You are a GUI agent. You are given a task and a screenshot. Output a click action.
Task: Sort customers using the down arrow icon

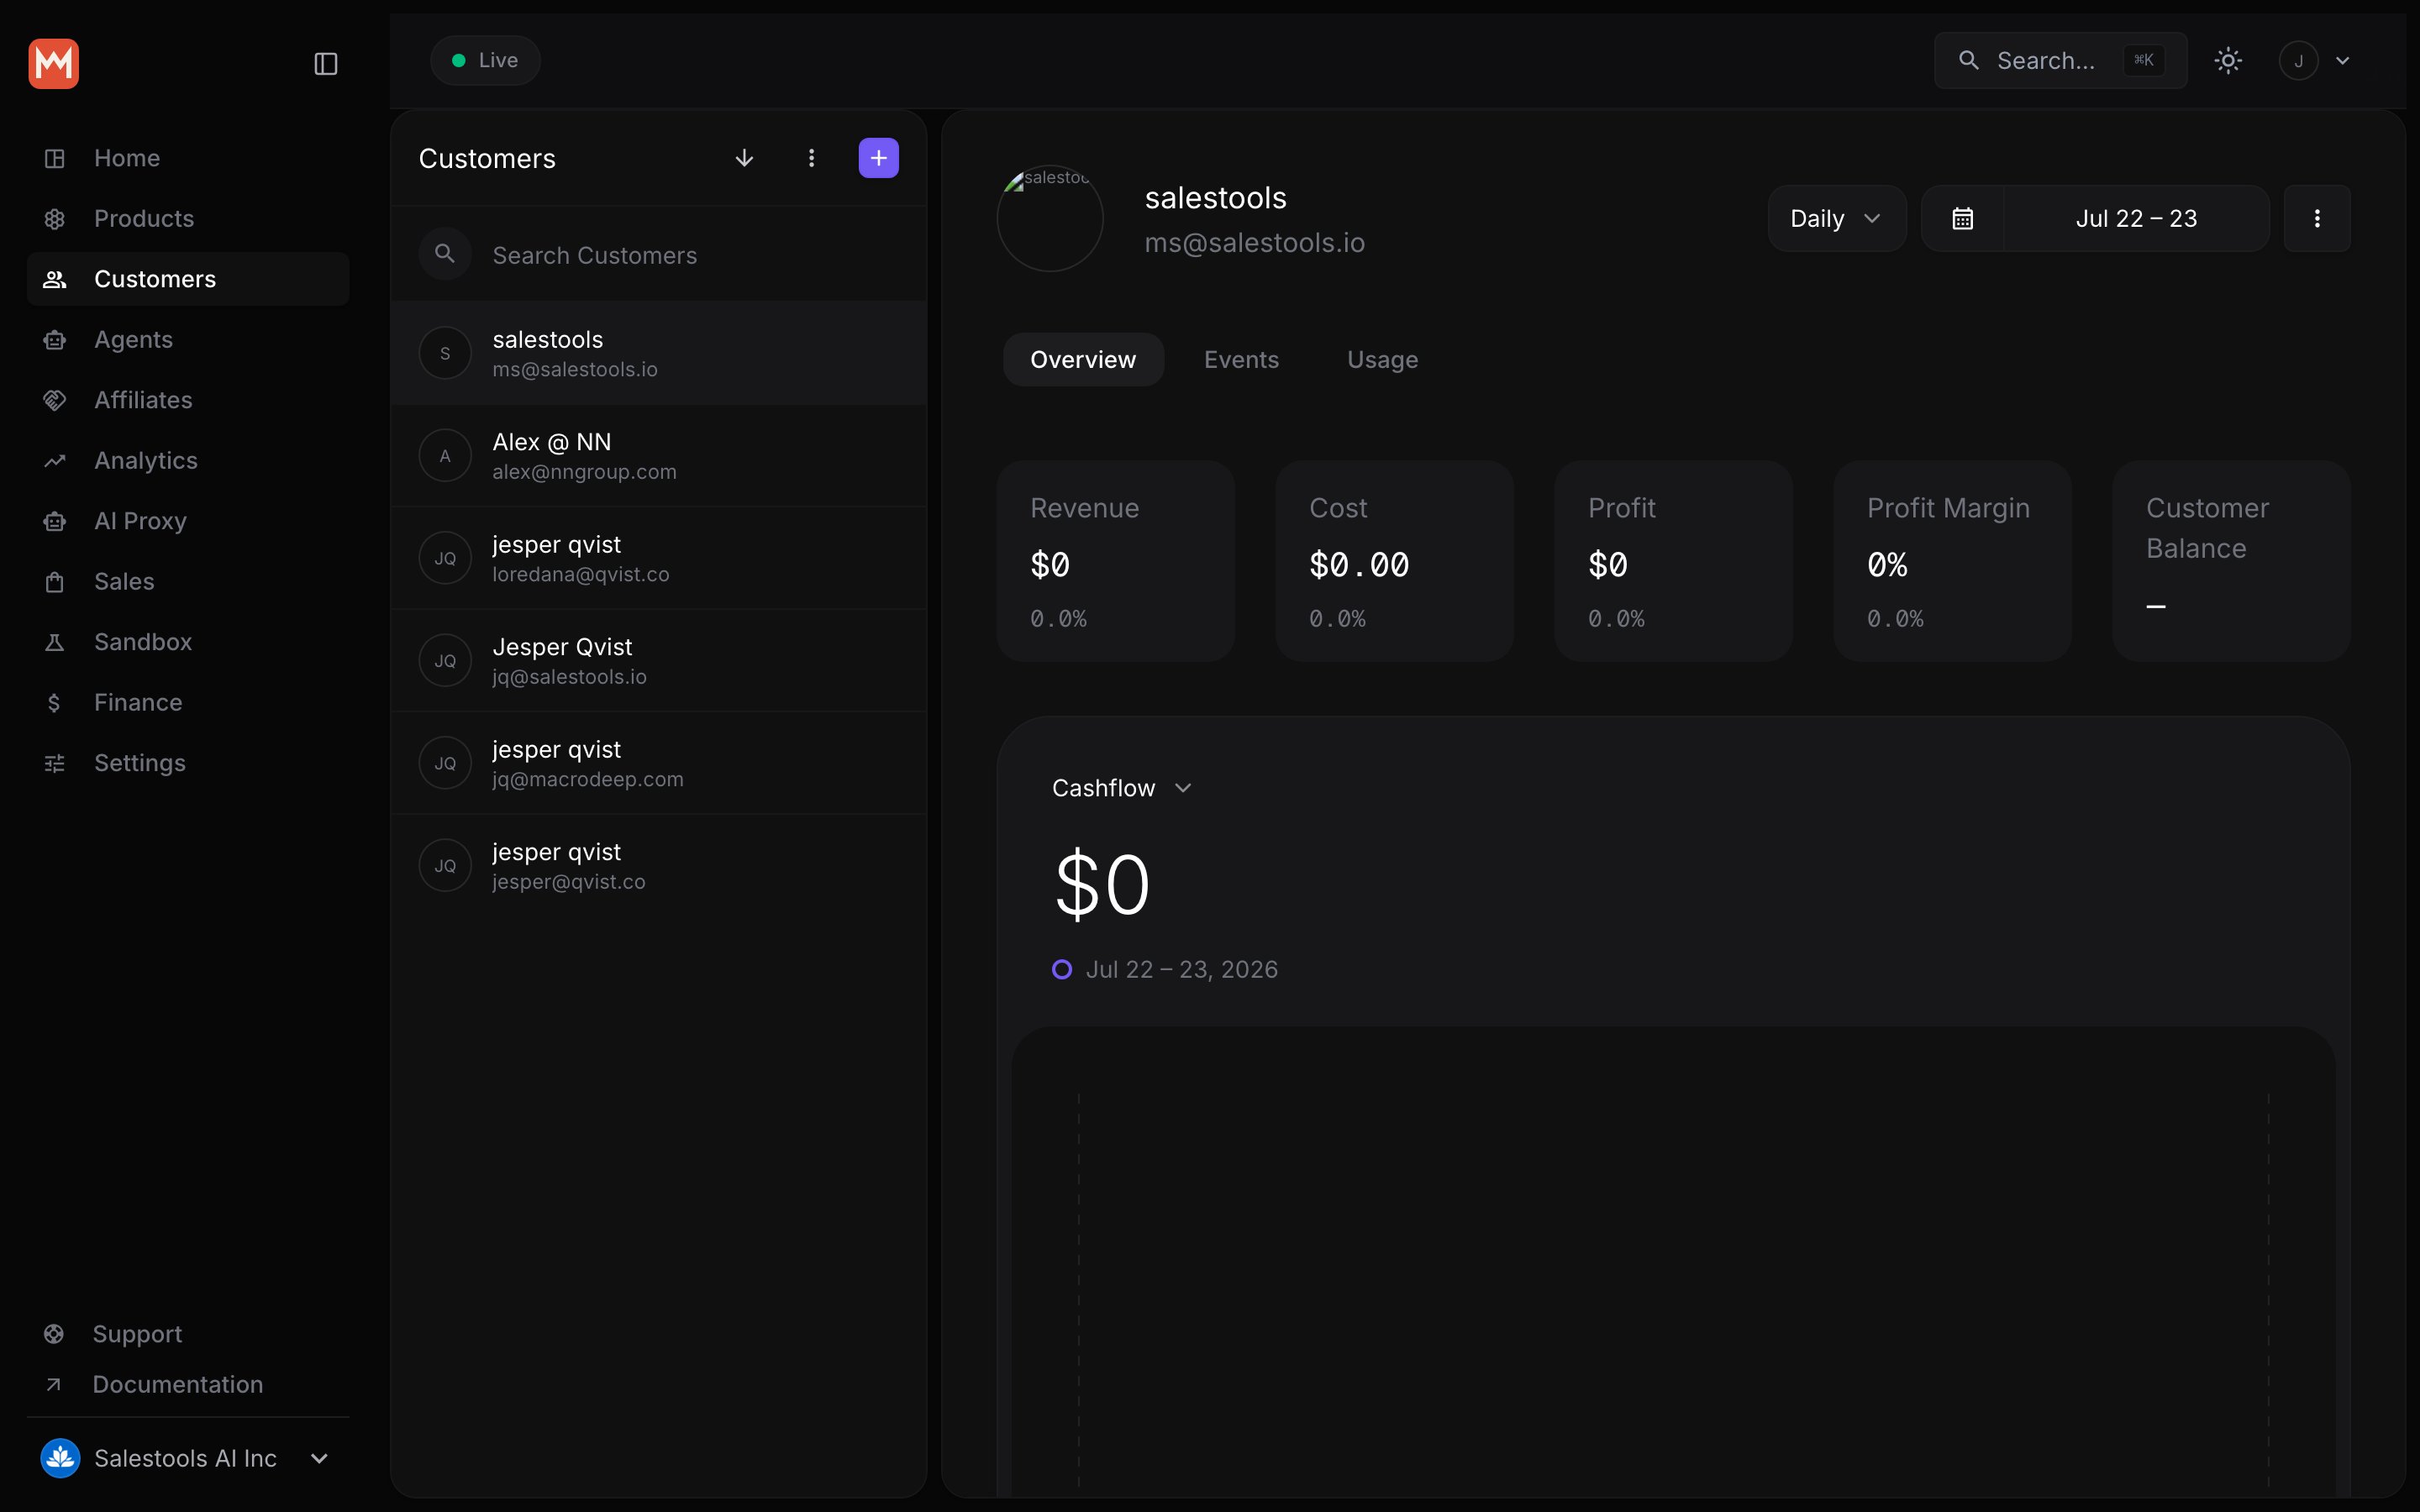click(744, 158)
